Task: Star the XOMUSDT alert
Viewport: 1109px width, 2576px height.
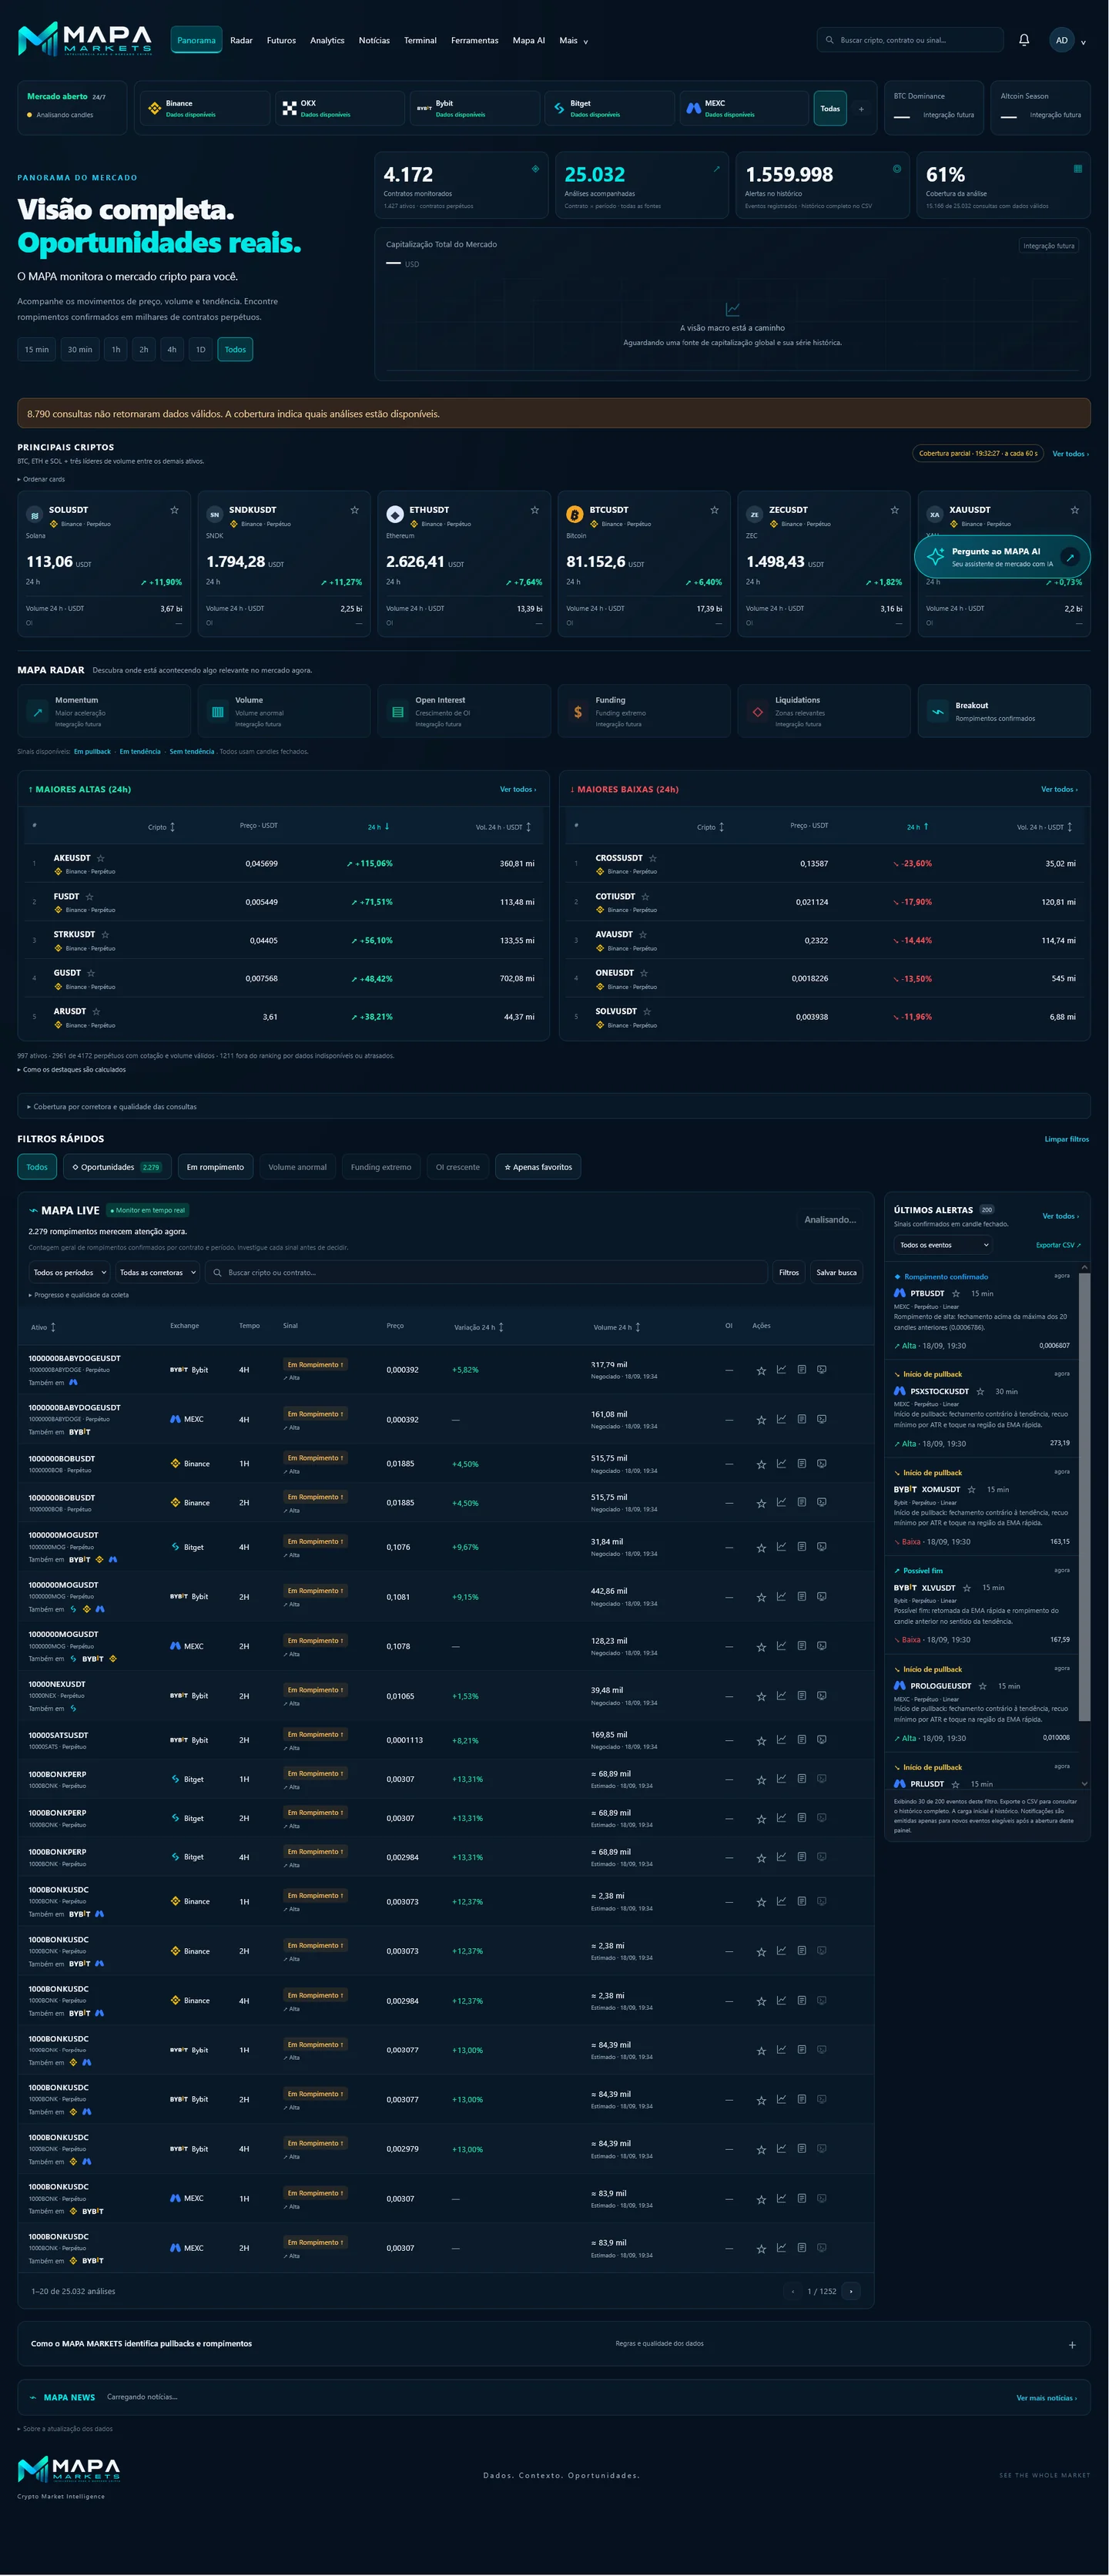Action: coord(971,1489)
